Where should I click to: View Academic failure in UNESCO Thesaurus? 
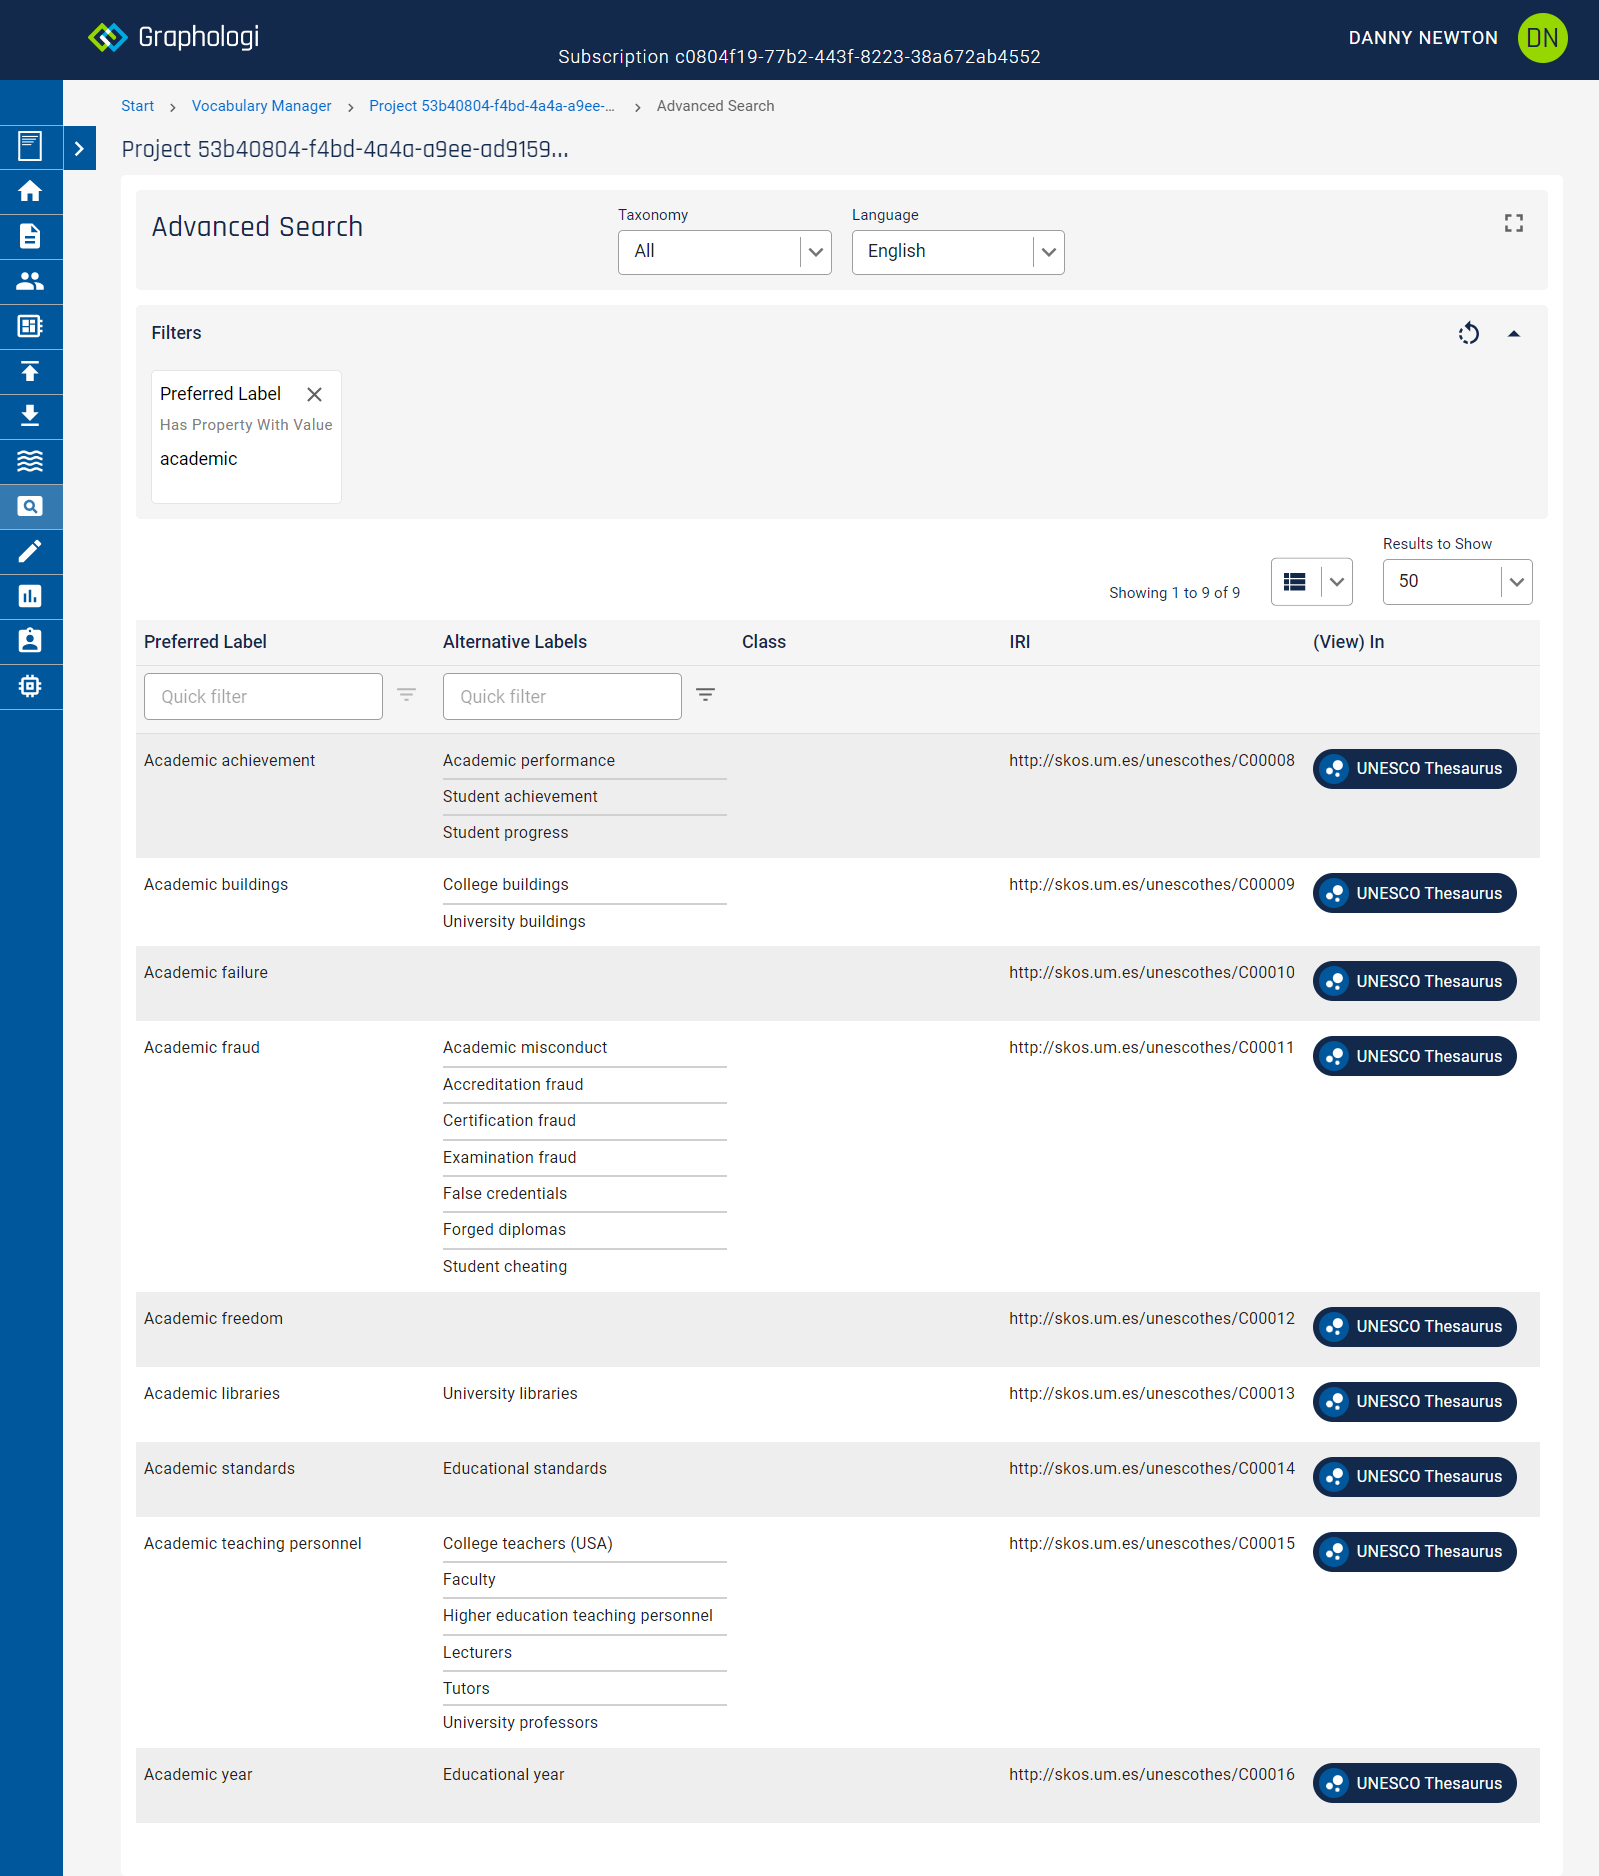[x=1414, y=982]
